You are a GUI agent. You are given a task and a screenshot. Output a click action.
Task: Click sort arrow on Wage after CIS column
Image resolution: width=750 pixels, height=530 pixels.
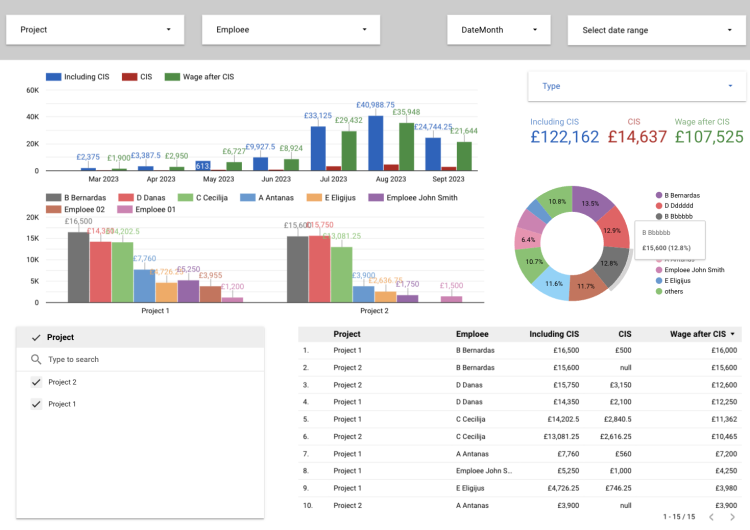734,334
